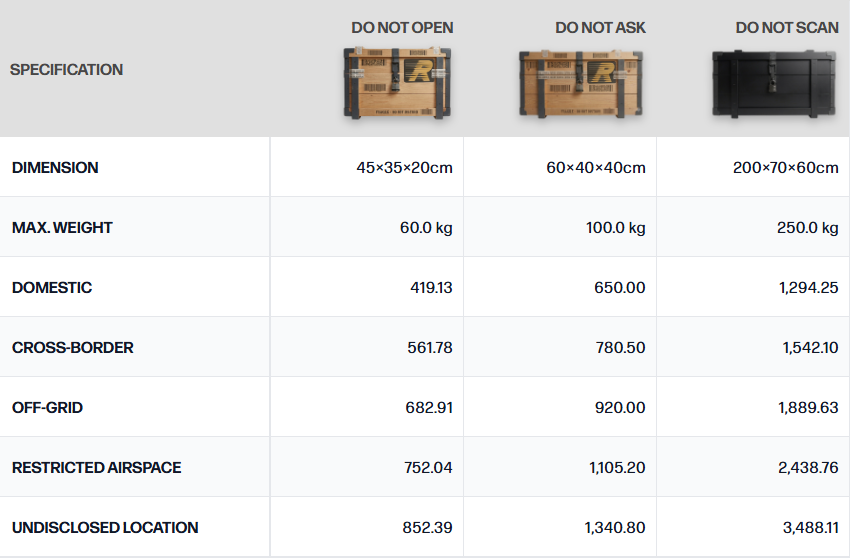This screenshot has width=850, height=559.
Task: Select the DO NOT ASK column header
Action: click(600, 28)
